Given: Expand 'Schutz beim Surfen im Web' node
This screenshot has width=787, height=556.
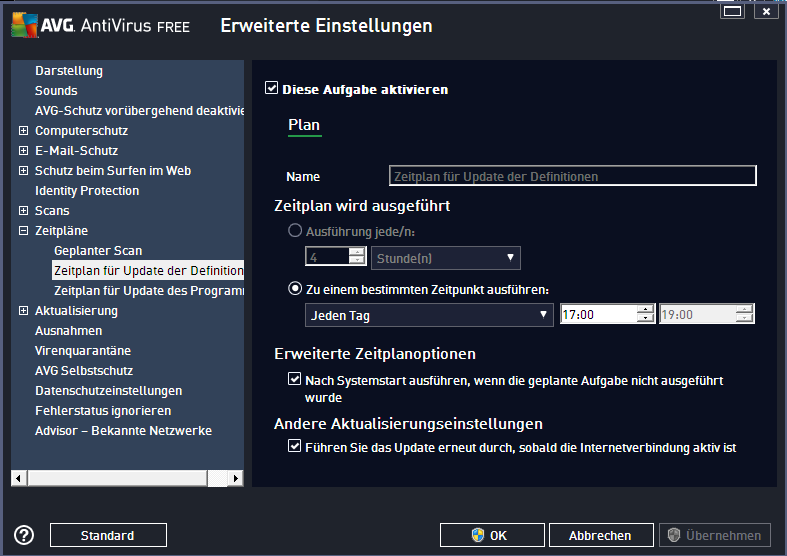Looking at the screenshot, I should click(x=23, y=171).
